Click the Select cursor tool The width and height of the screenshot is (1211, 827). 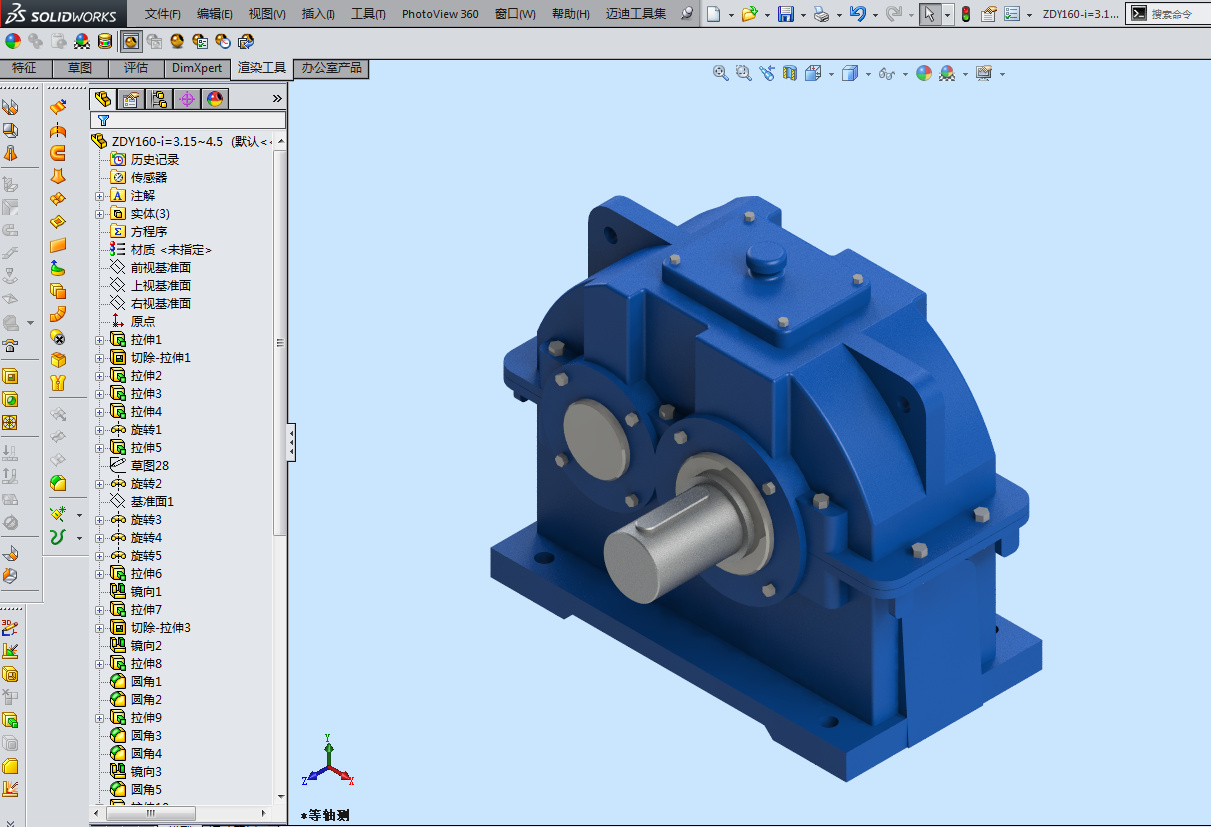point(930,14)
